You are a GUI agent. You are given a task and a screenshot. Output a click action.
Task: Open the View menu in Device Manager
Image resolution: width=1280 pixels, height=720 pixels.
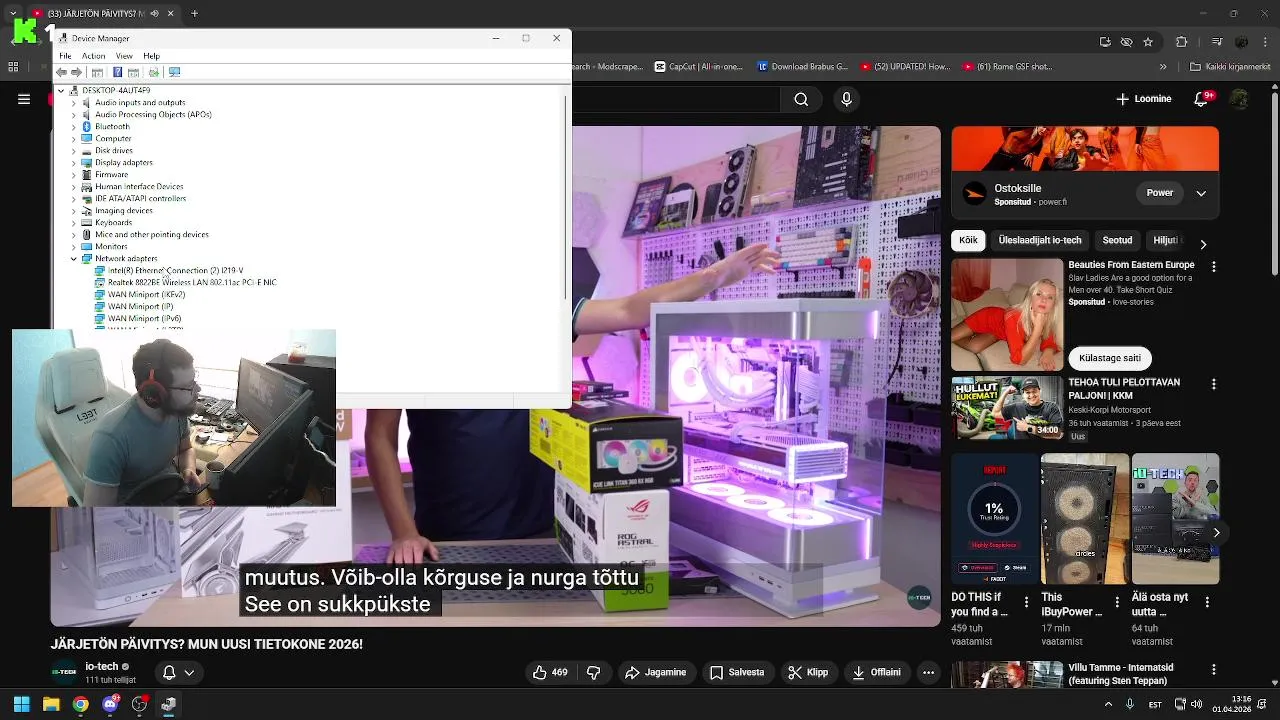coord(124,56)
